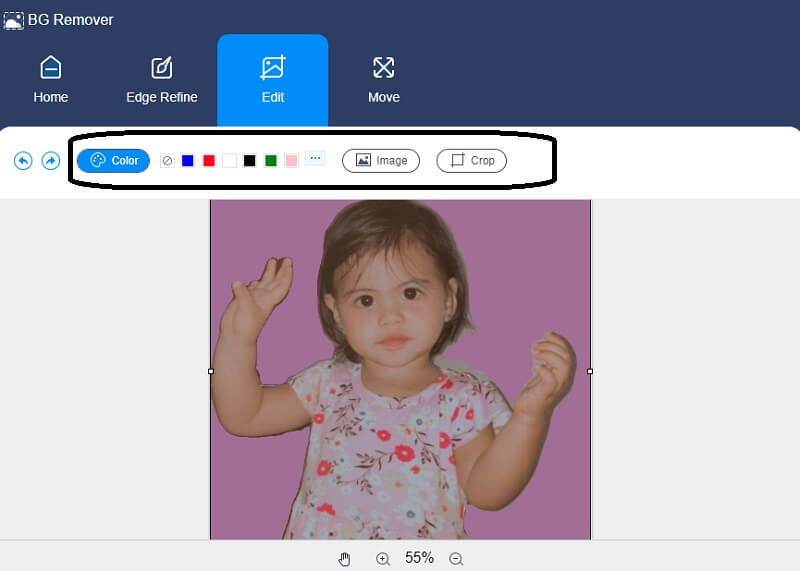
Task: Click the 55% zoom level indicator
Action: 419,558
